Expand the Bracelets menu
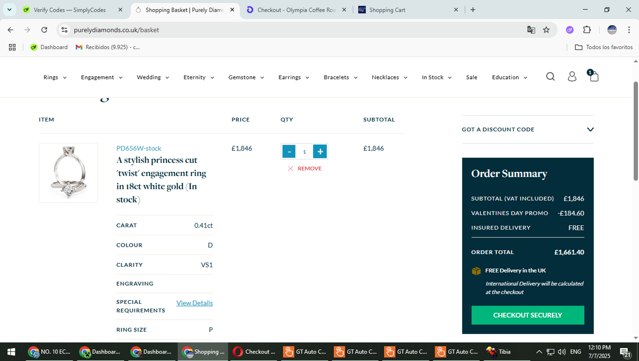Viewport: 639px width, 361px height. click(x=340, y=77)
